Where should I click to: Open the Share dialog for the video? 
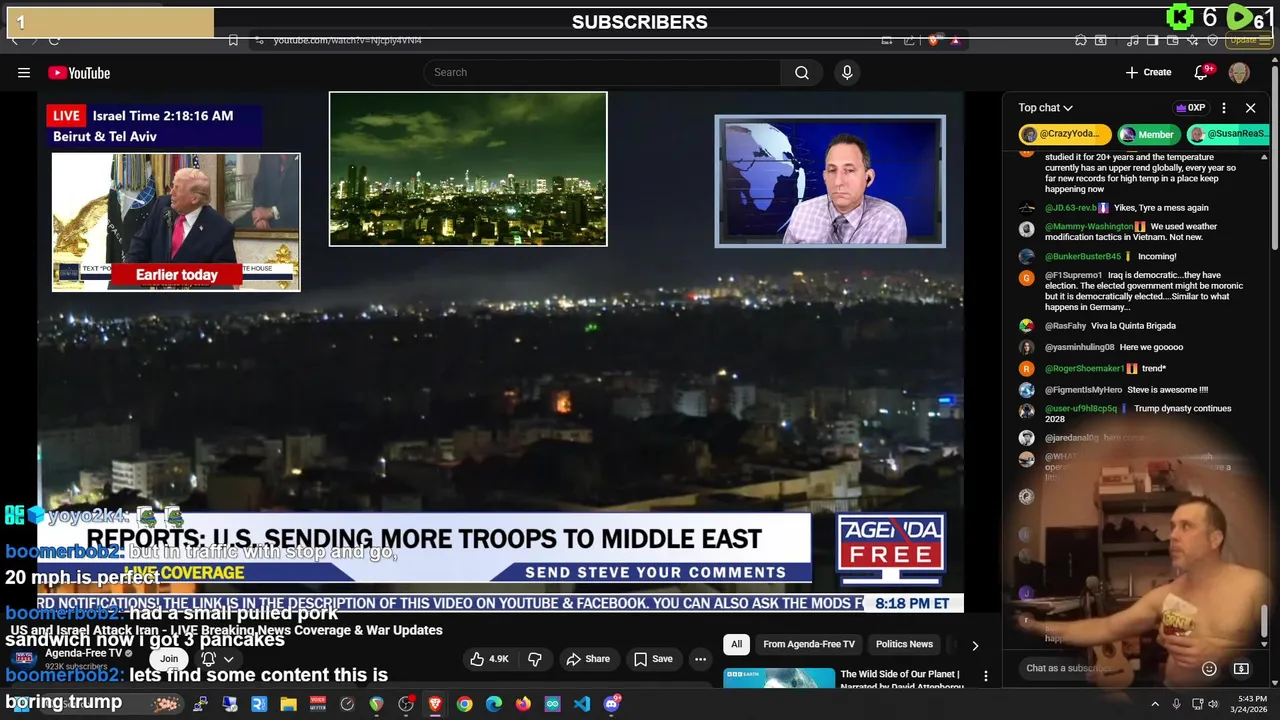tap(587, 659)
